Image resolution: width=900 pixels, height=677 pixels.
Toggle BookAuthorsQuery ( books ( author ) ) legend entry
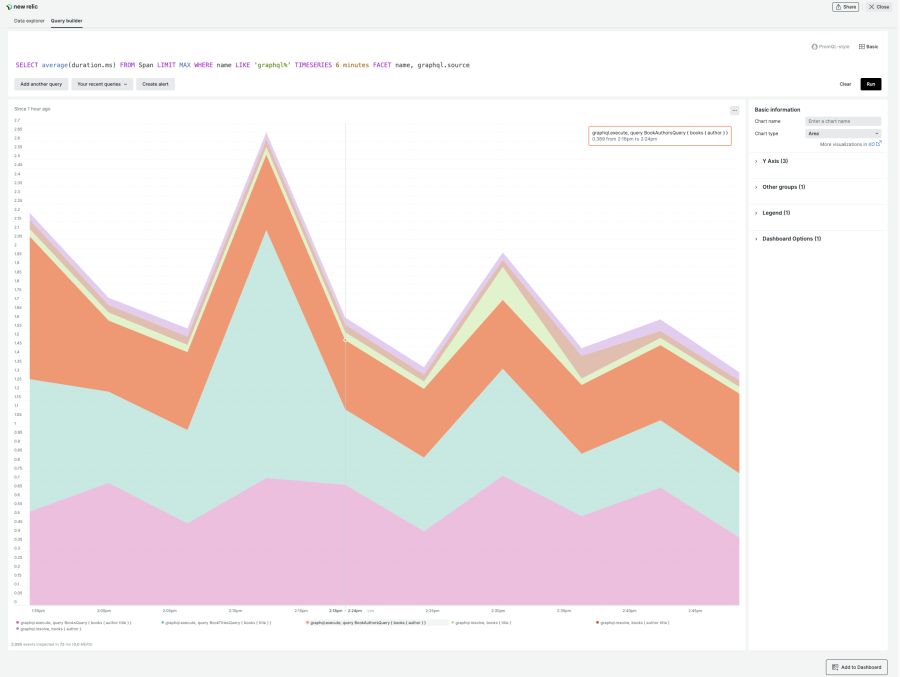point(366,622)
